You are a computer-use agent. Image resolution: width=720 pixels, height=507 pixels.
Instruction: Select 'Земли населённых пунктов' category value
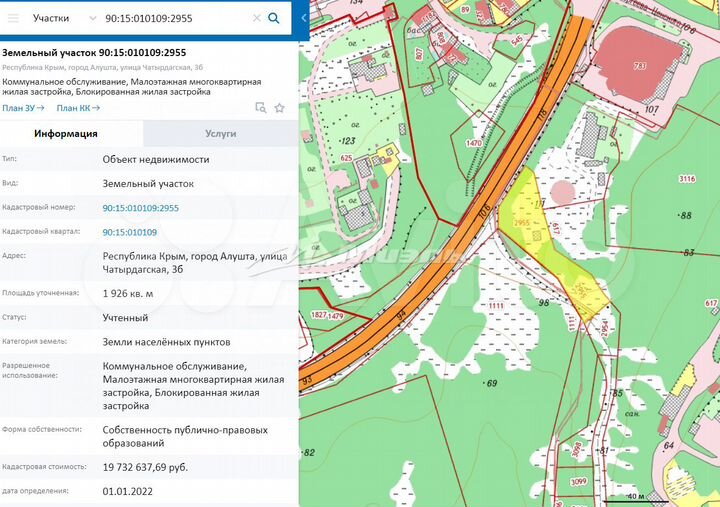[x=166, y=342]
